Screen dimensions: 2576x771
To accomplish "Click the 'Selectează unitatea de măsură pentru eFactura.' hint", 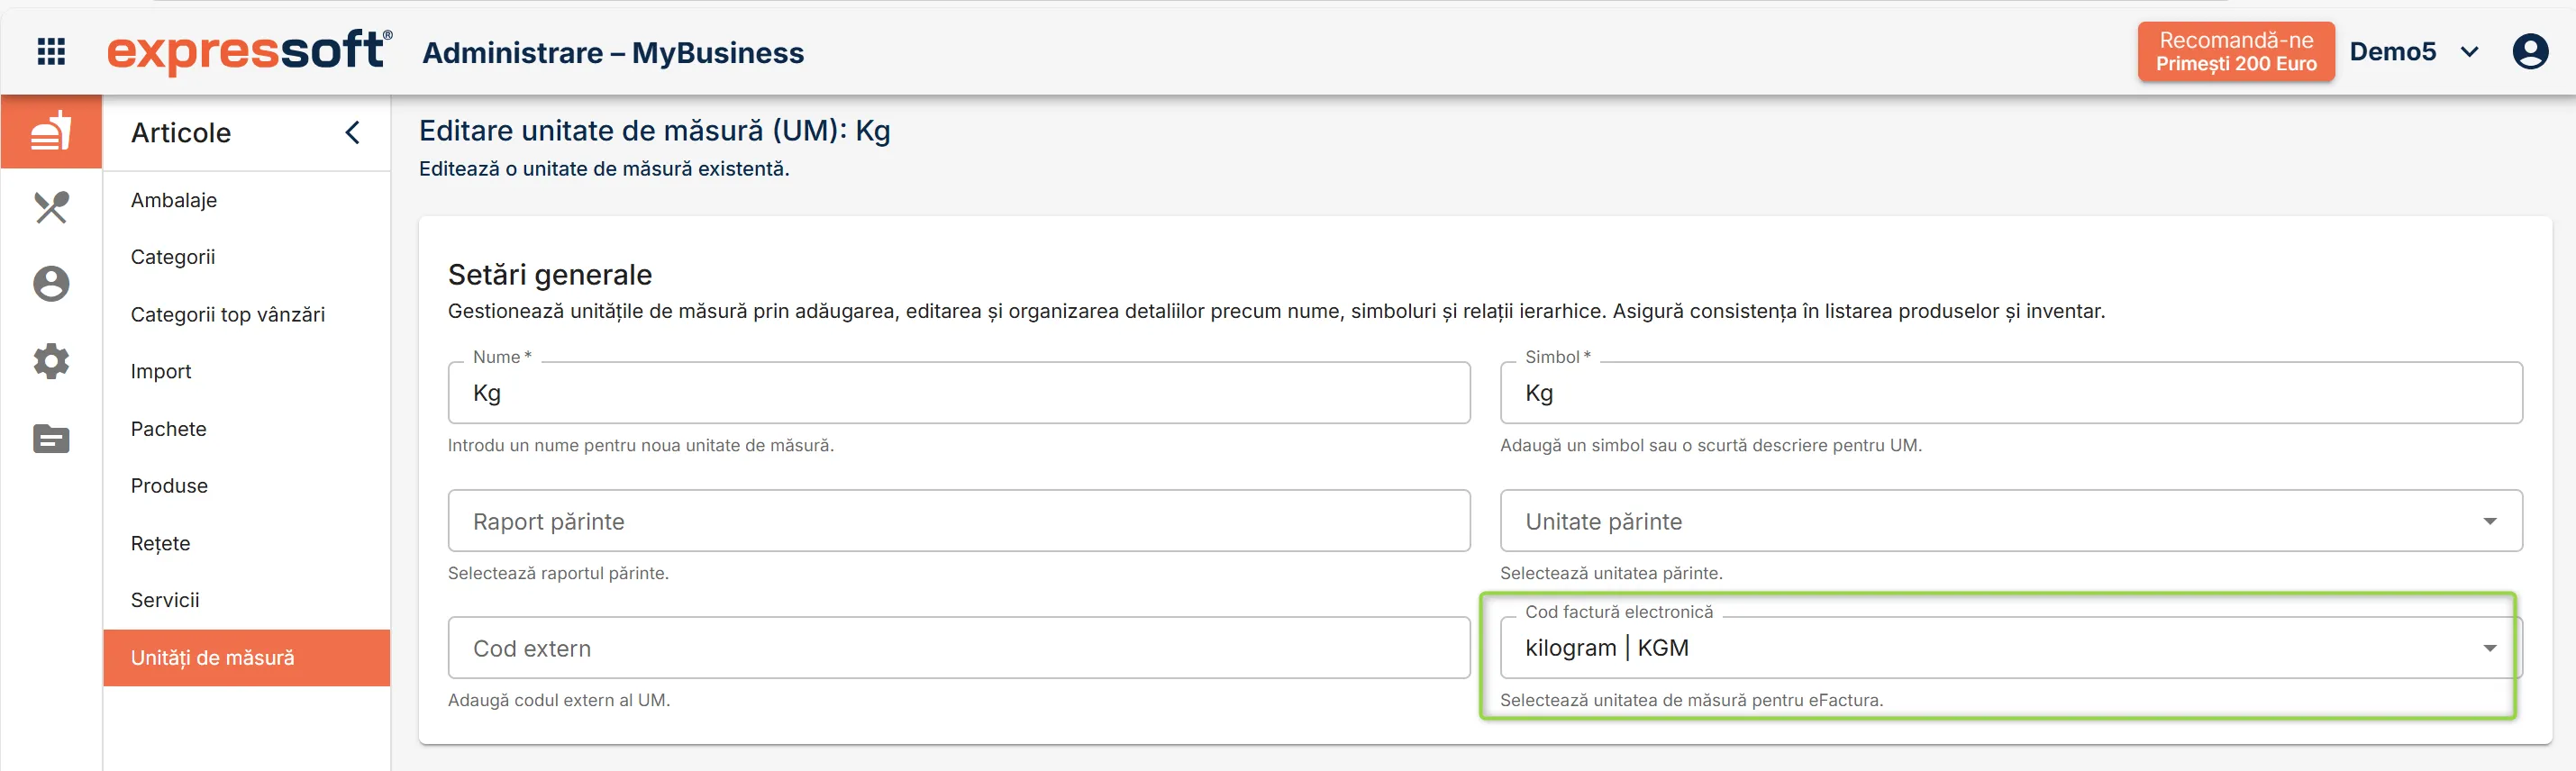I will click(1691, 701).
